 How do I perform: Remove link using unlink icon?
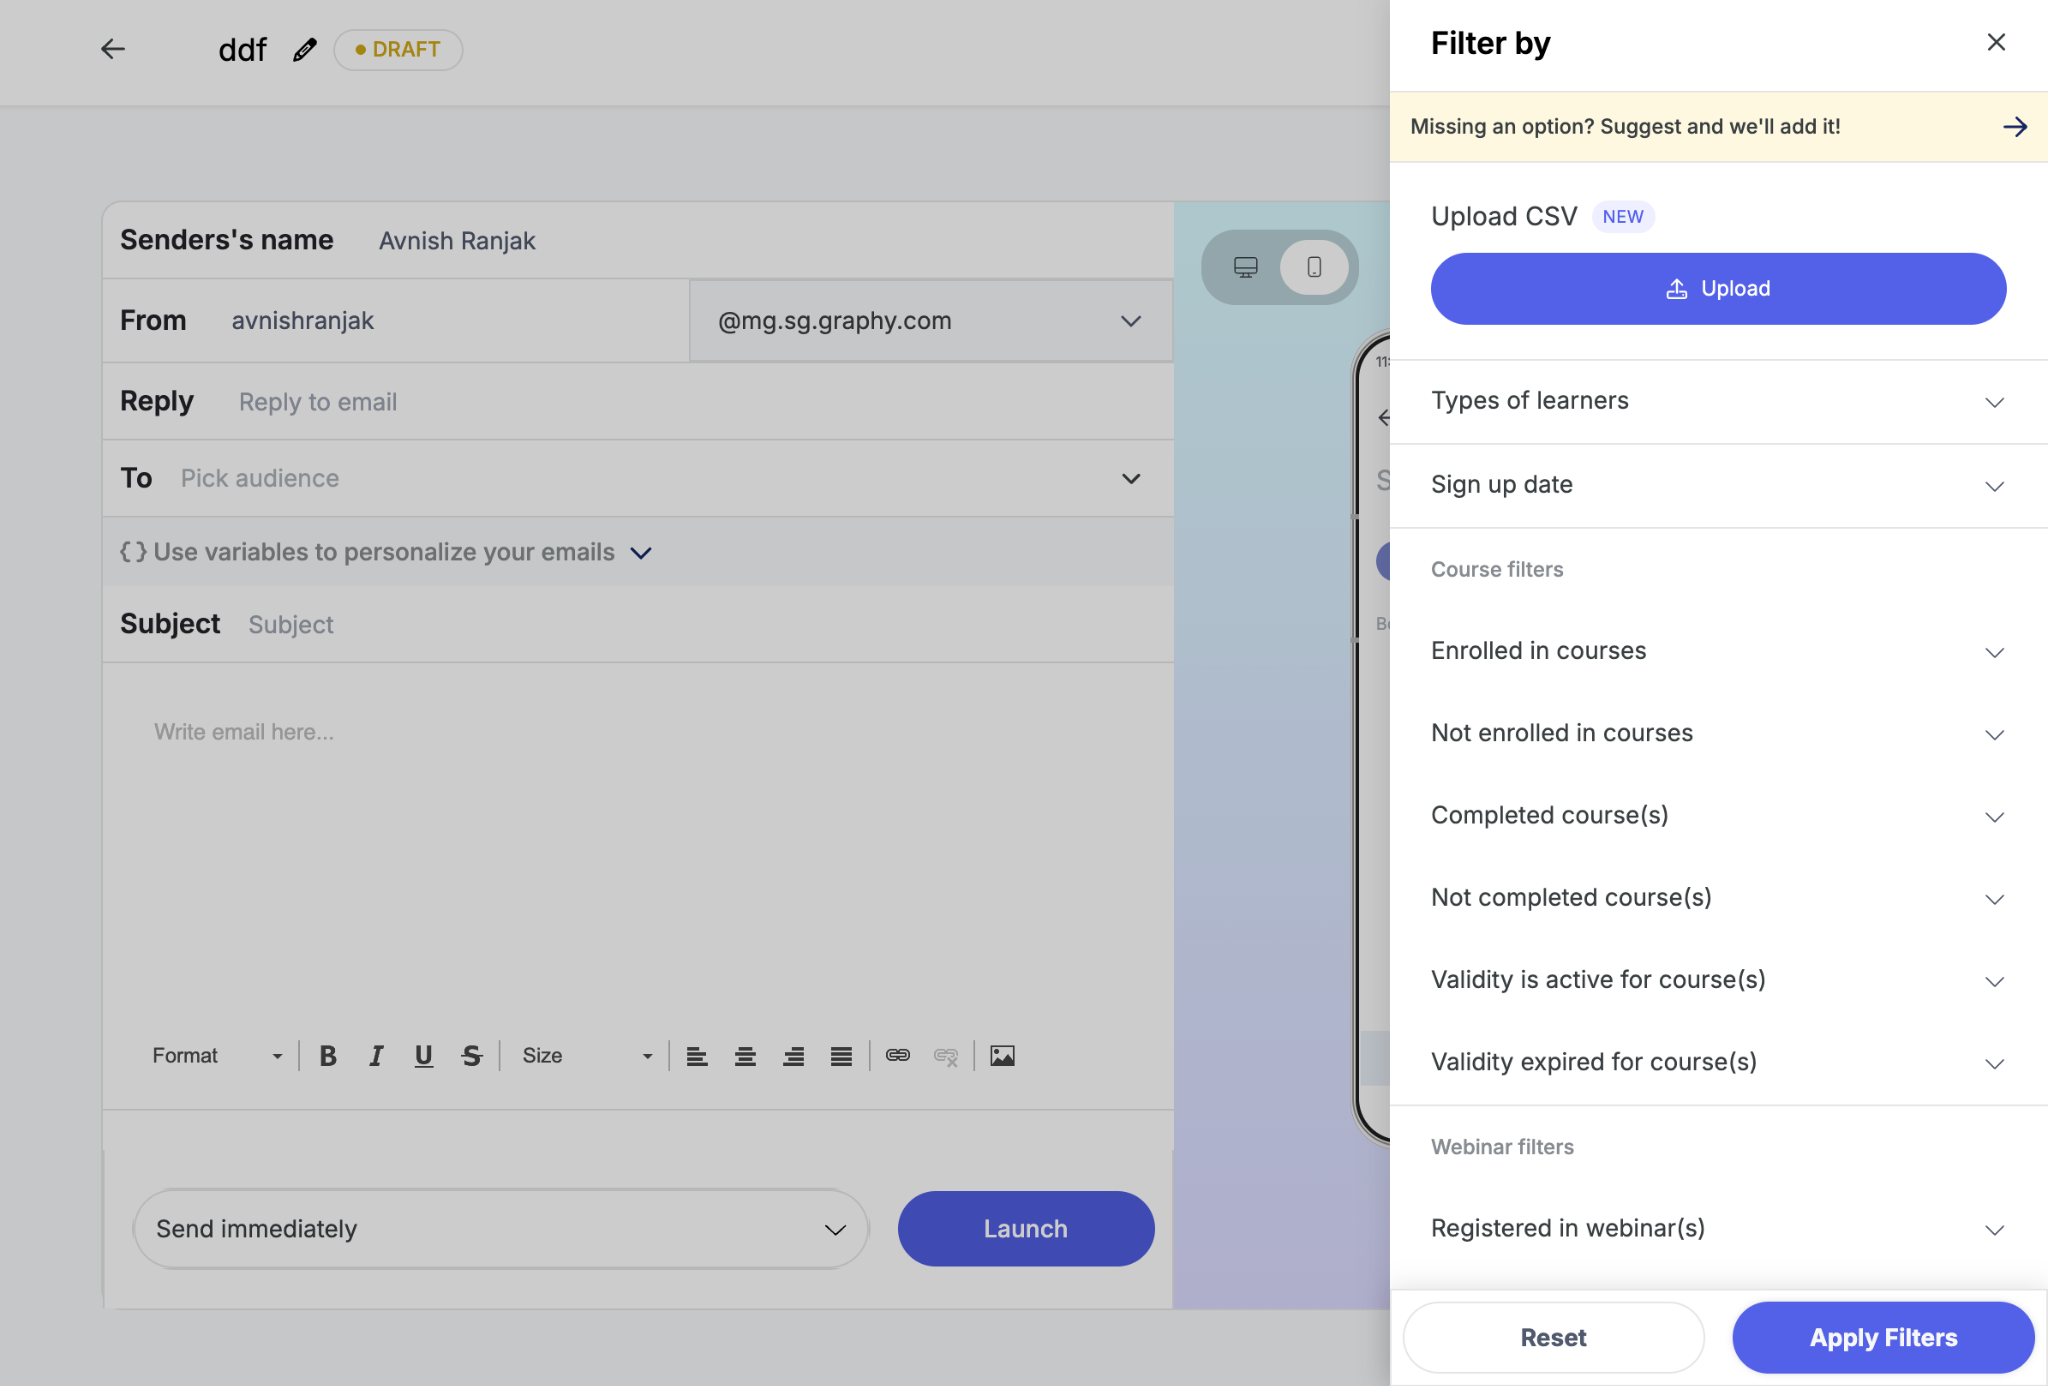[x=946, y=1056]
